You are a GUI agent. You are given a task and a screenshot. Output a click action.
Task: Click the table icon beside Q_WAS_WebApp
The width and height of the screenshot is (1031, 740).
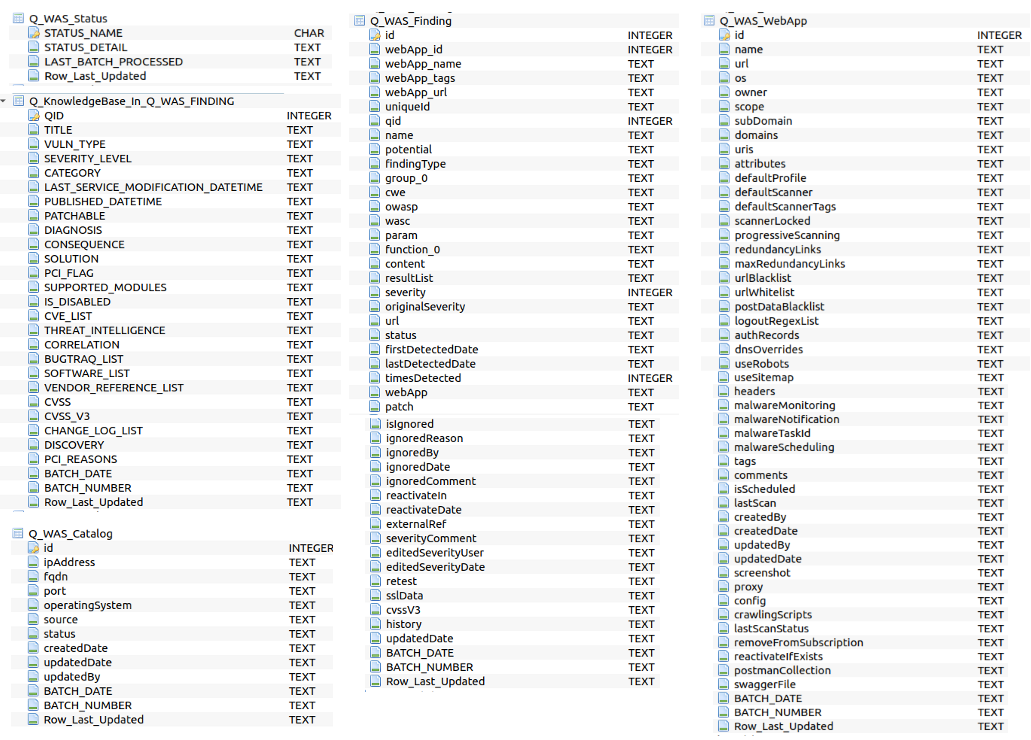709,20
